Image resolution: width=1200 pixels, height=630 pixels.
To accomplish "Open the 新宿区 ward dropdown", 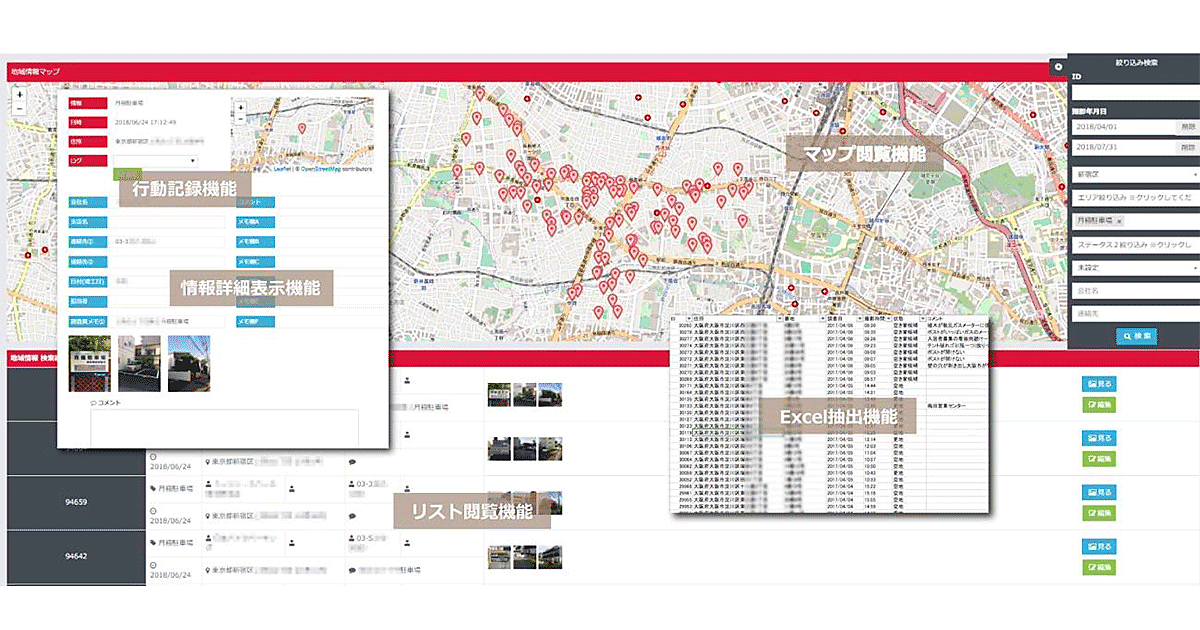I will click(1133, 175).
